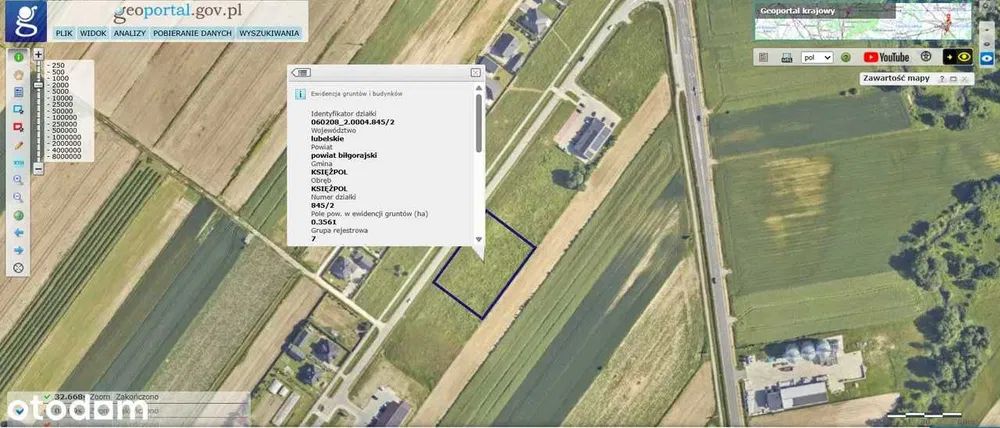Click the print map icon
The image size is (1000, 428).
pyautogui.click(x=786, y=58)
